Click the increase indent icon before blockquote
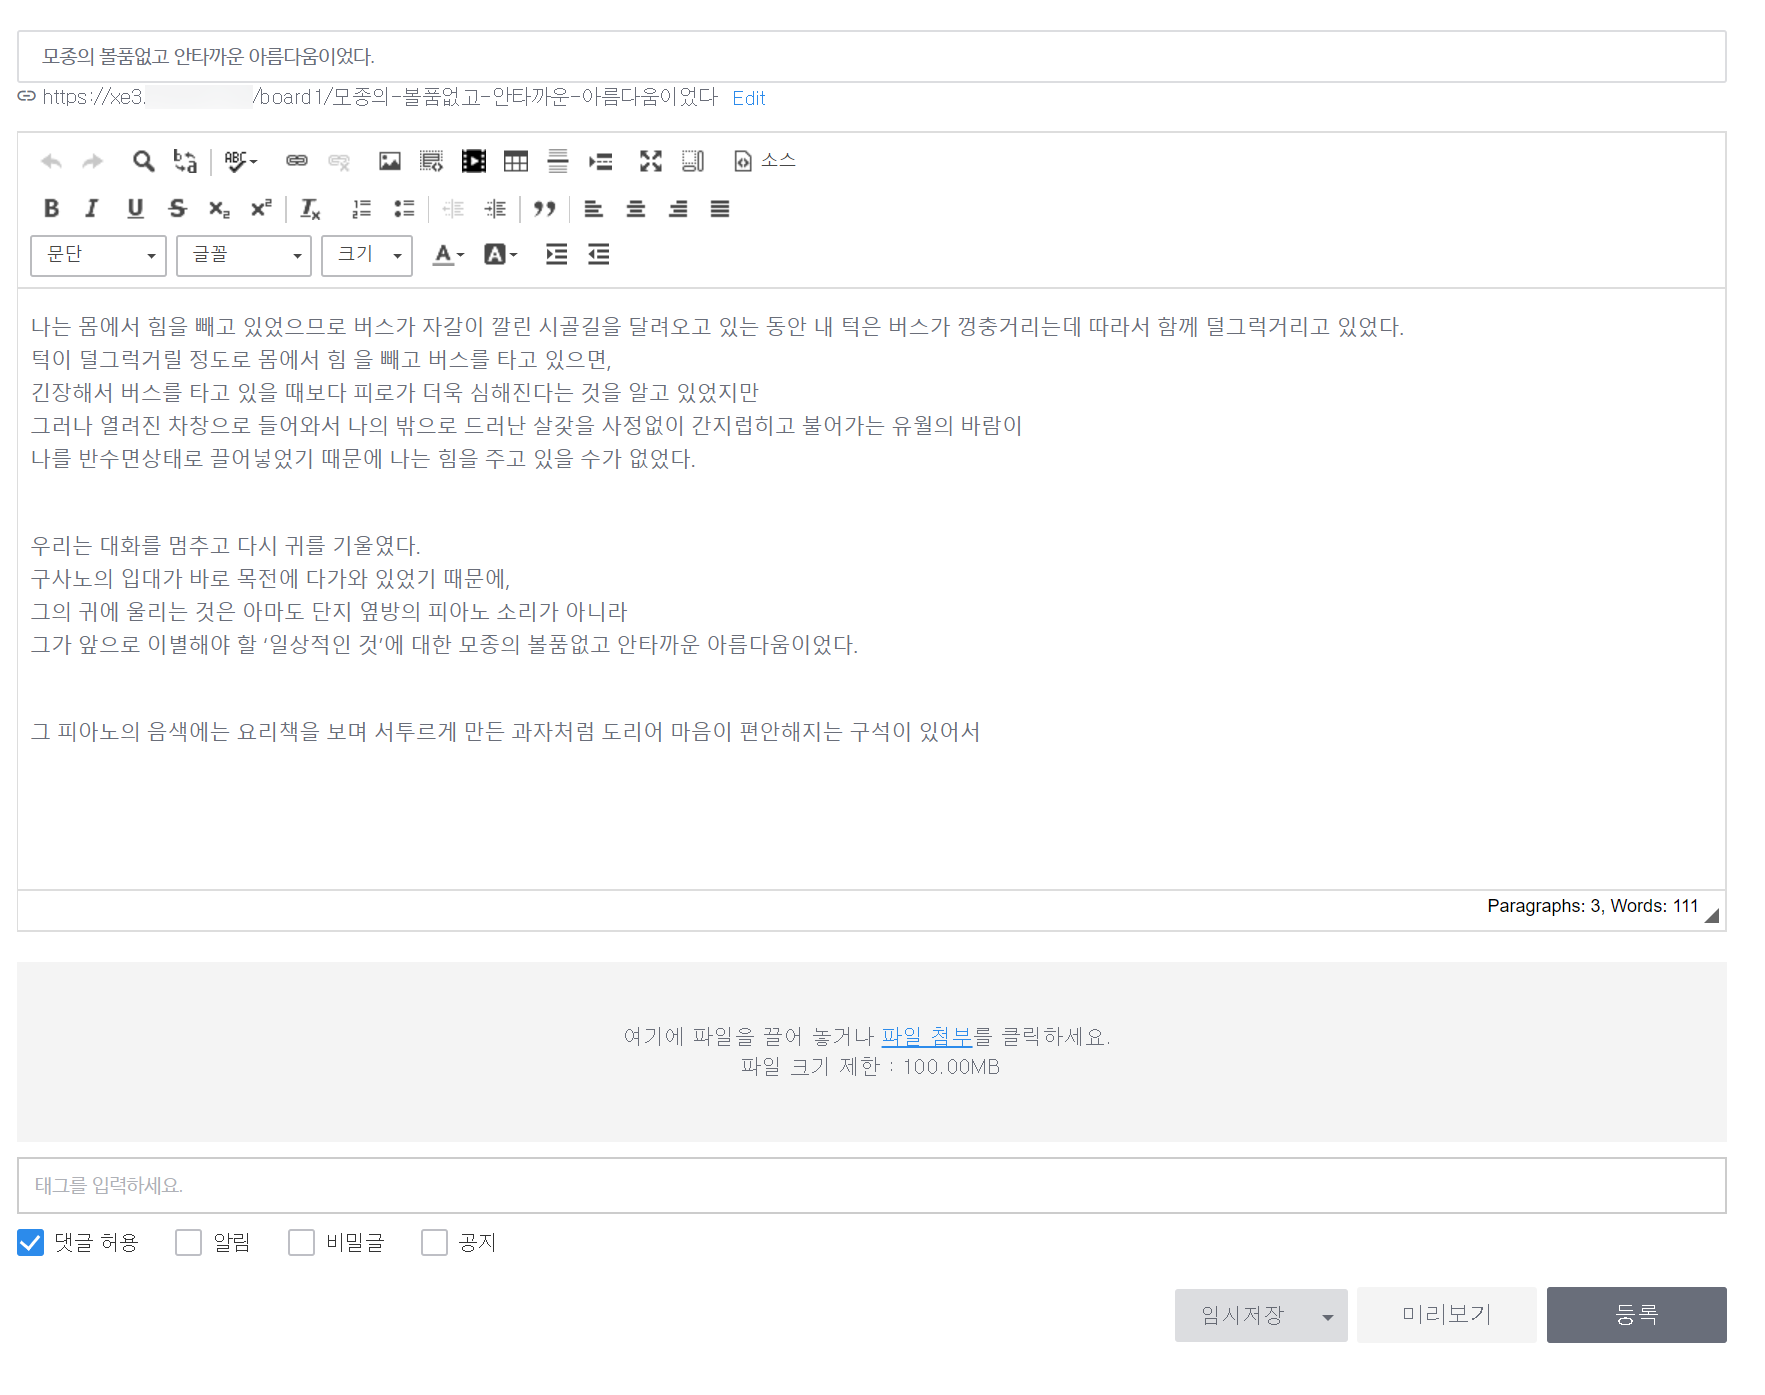1765x1395 pixels. (x=495, y=208)
